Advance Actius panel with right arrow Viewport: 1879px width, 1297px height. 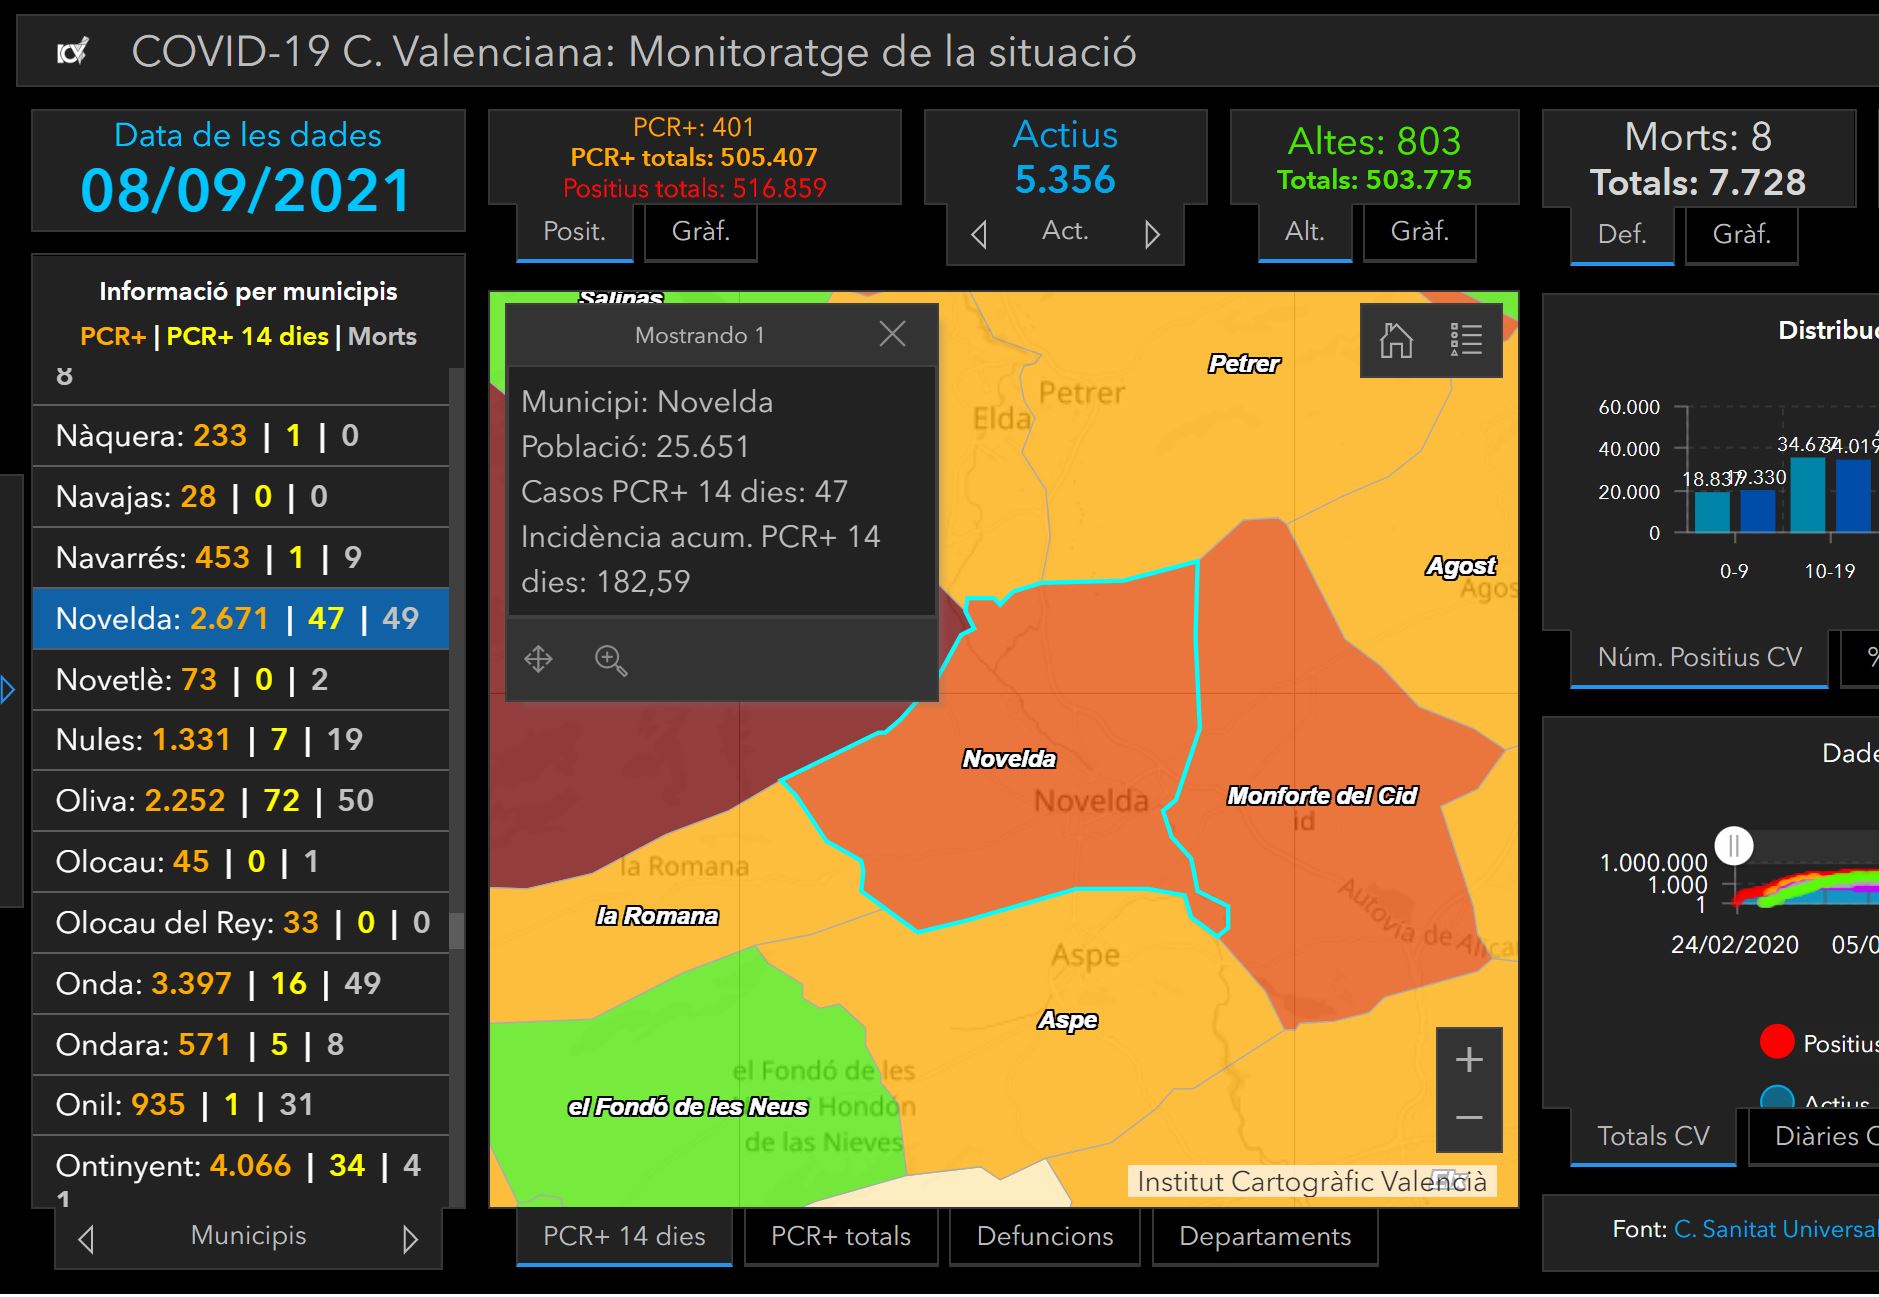[x=1152, y=235]
